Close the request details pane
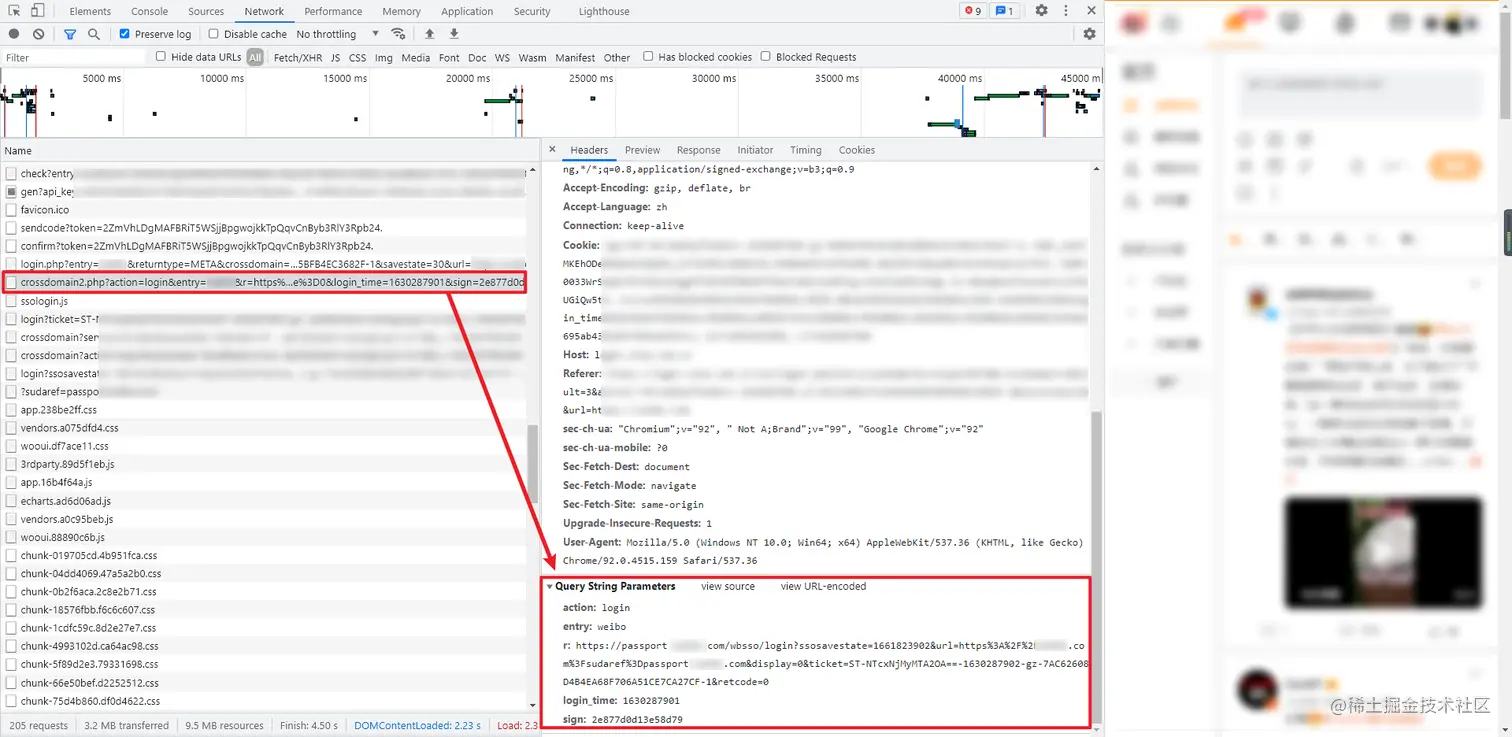The width and height of the screenshot is (1512, 737). point(552,150)
